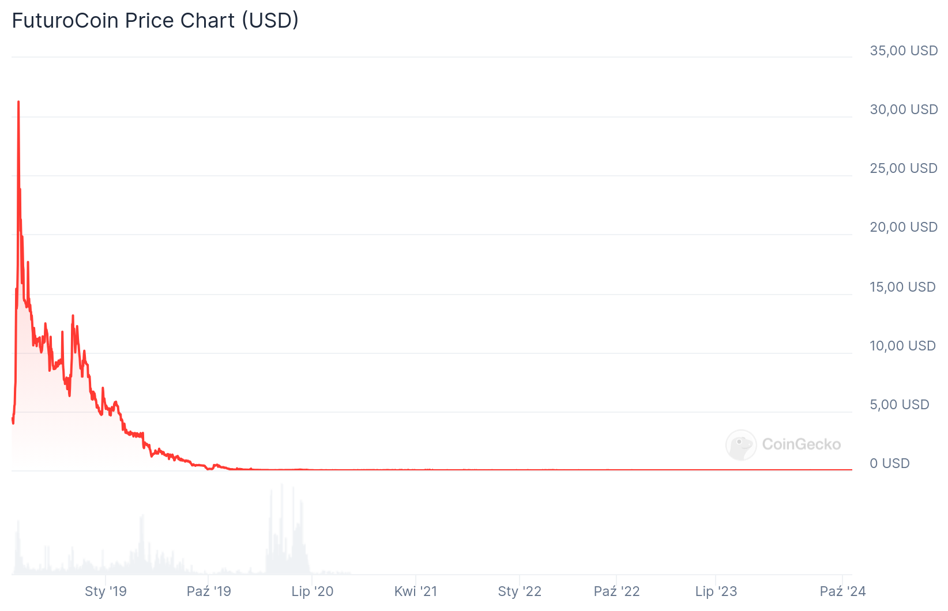Image resolution: width=948 pixels, height=611 pixels.
Task: Select the Sty '19 date label
Action: (x=106, y=591)
